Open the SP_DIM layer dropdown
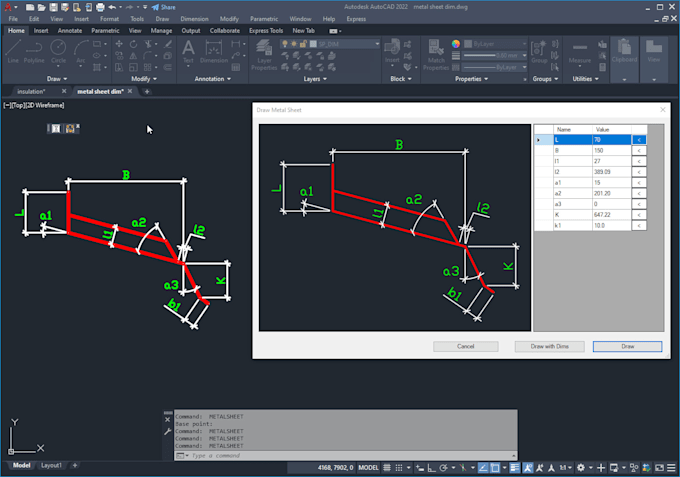The width and height of the screenshot is (680, 477). [x=330, y=44]
